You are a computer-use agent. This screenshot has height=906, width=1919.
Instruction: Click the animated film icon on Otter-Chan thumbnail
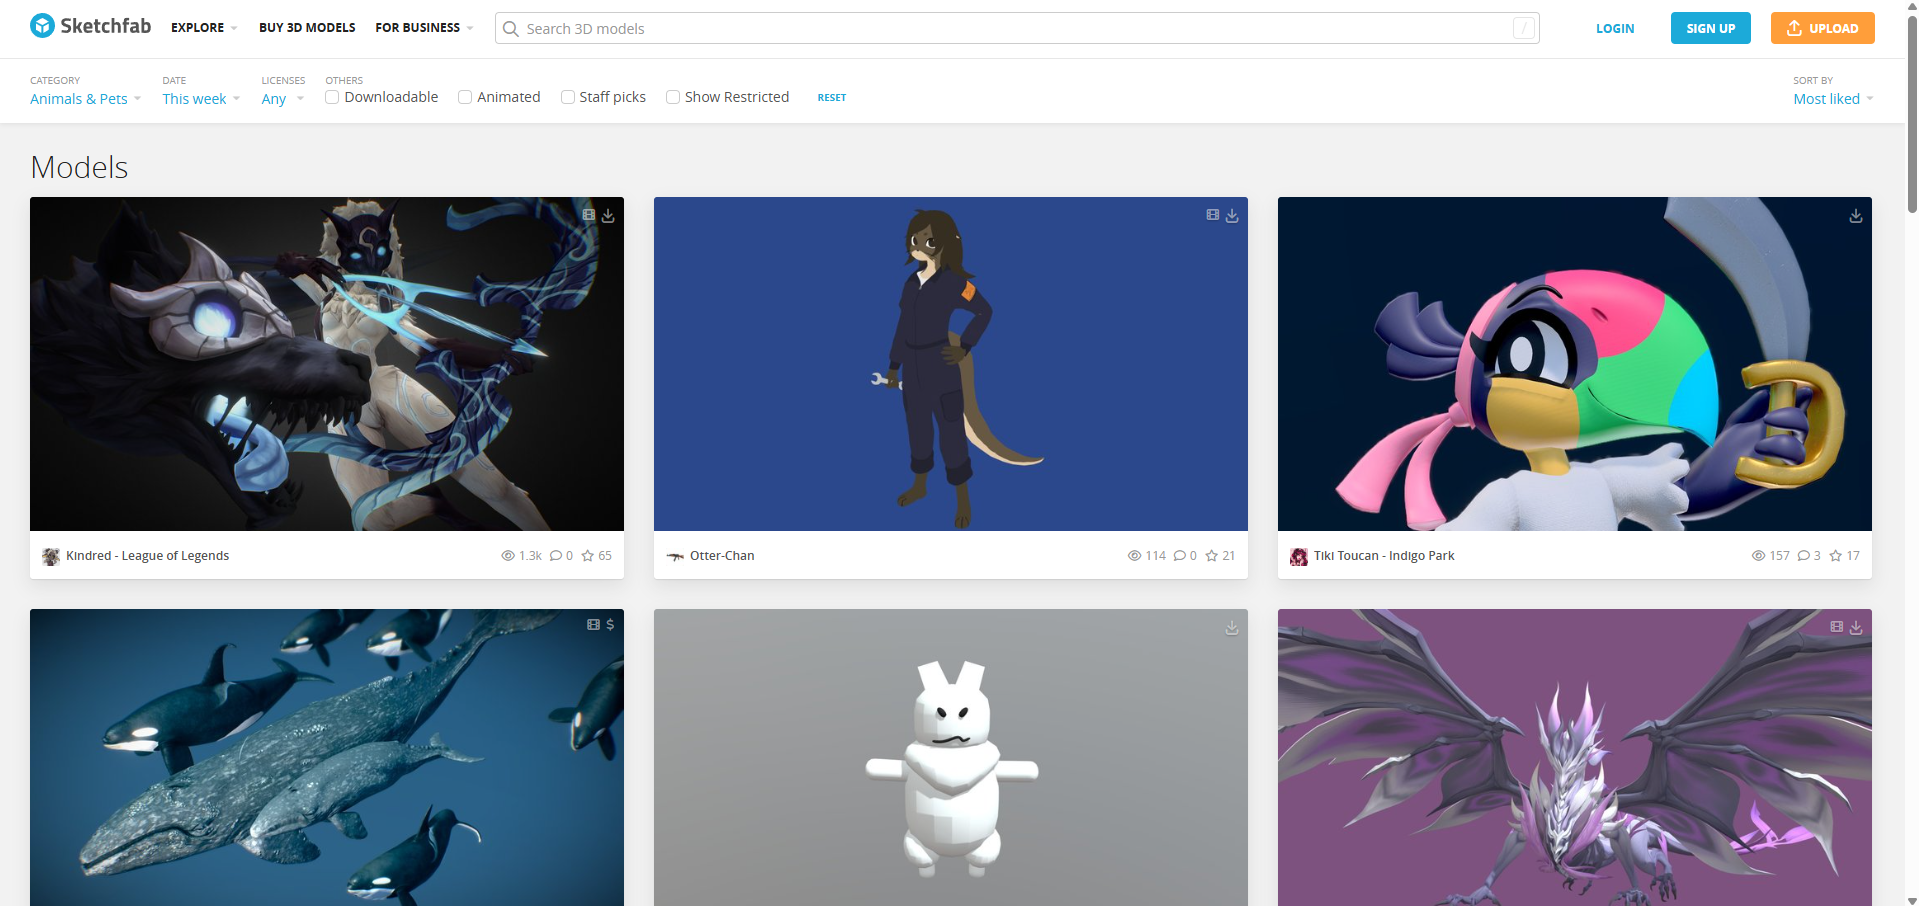1212,215
